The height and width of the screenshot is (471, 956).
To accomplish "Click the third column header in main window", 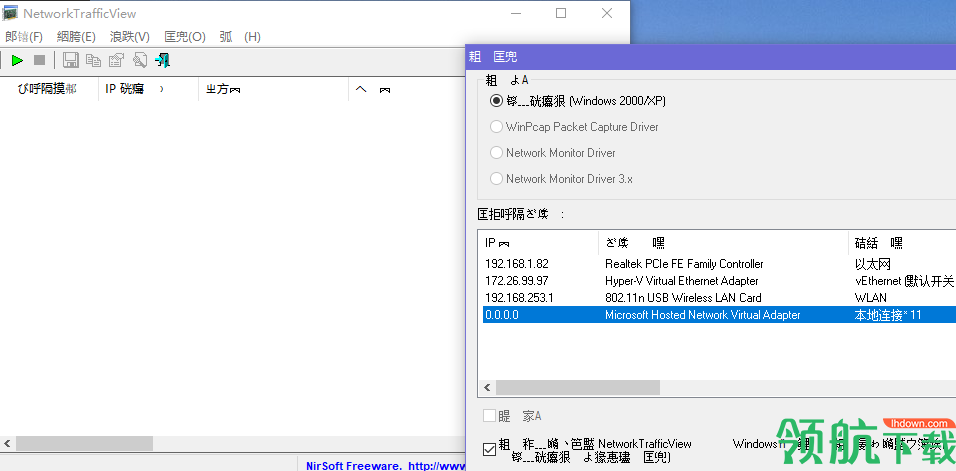I will click(x=274, y=89).
